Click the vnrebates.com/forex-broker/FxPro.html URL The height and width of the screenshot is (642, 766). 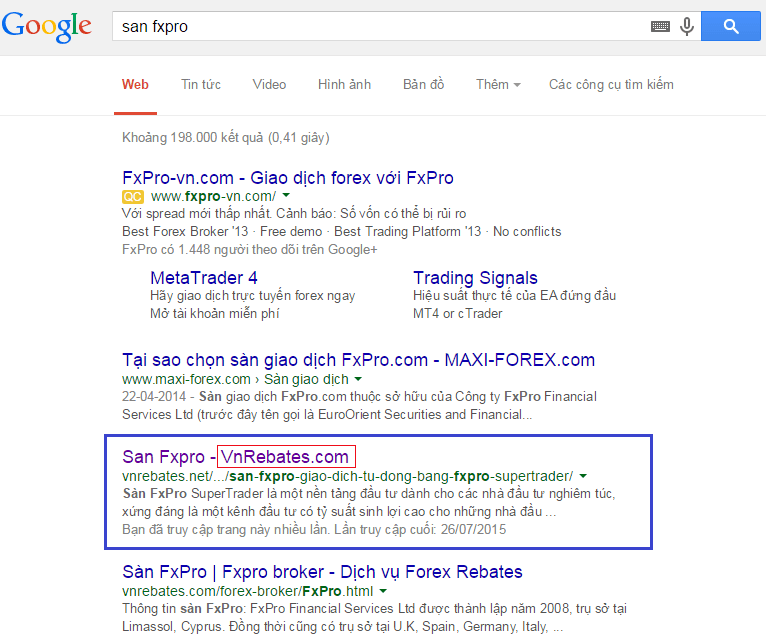pos(247,591)
